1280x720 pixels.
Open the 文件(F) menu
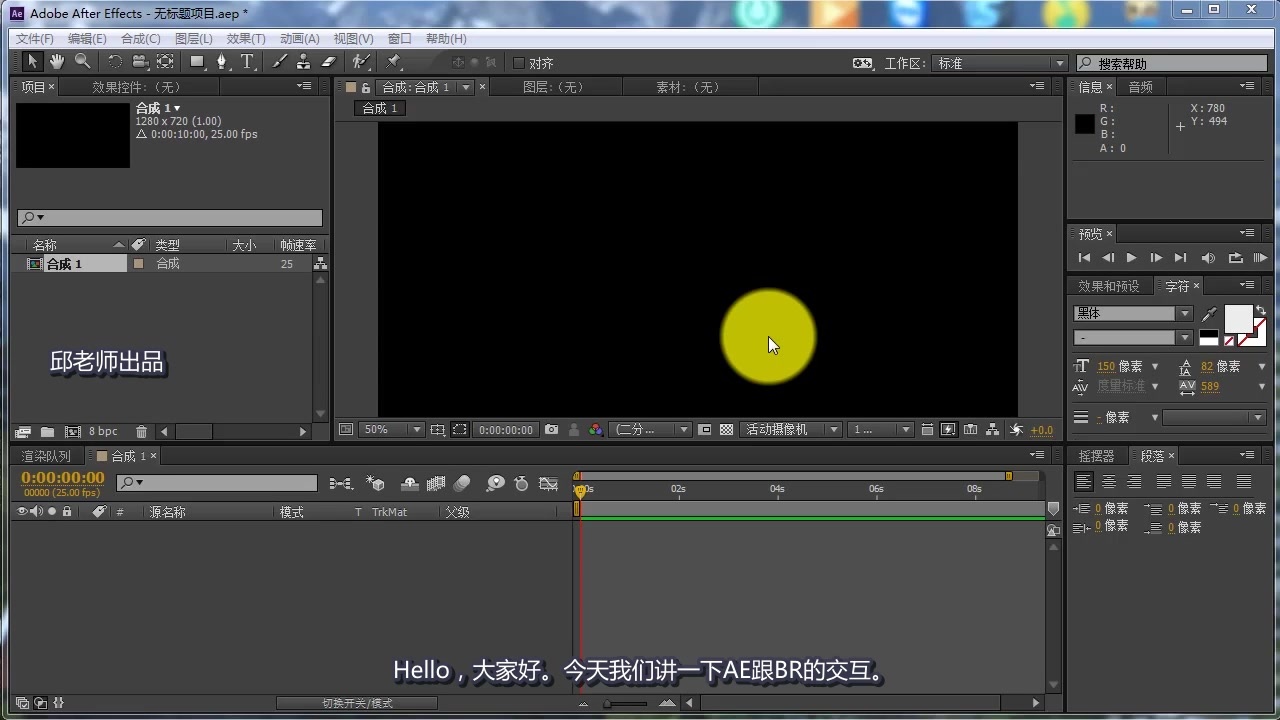click(35, 38)
